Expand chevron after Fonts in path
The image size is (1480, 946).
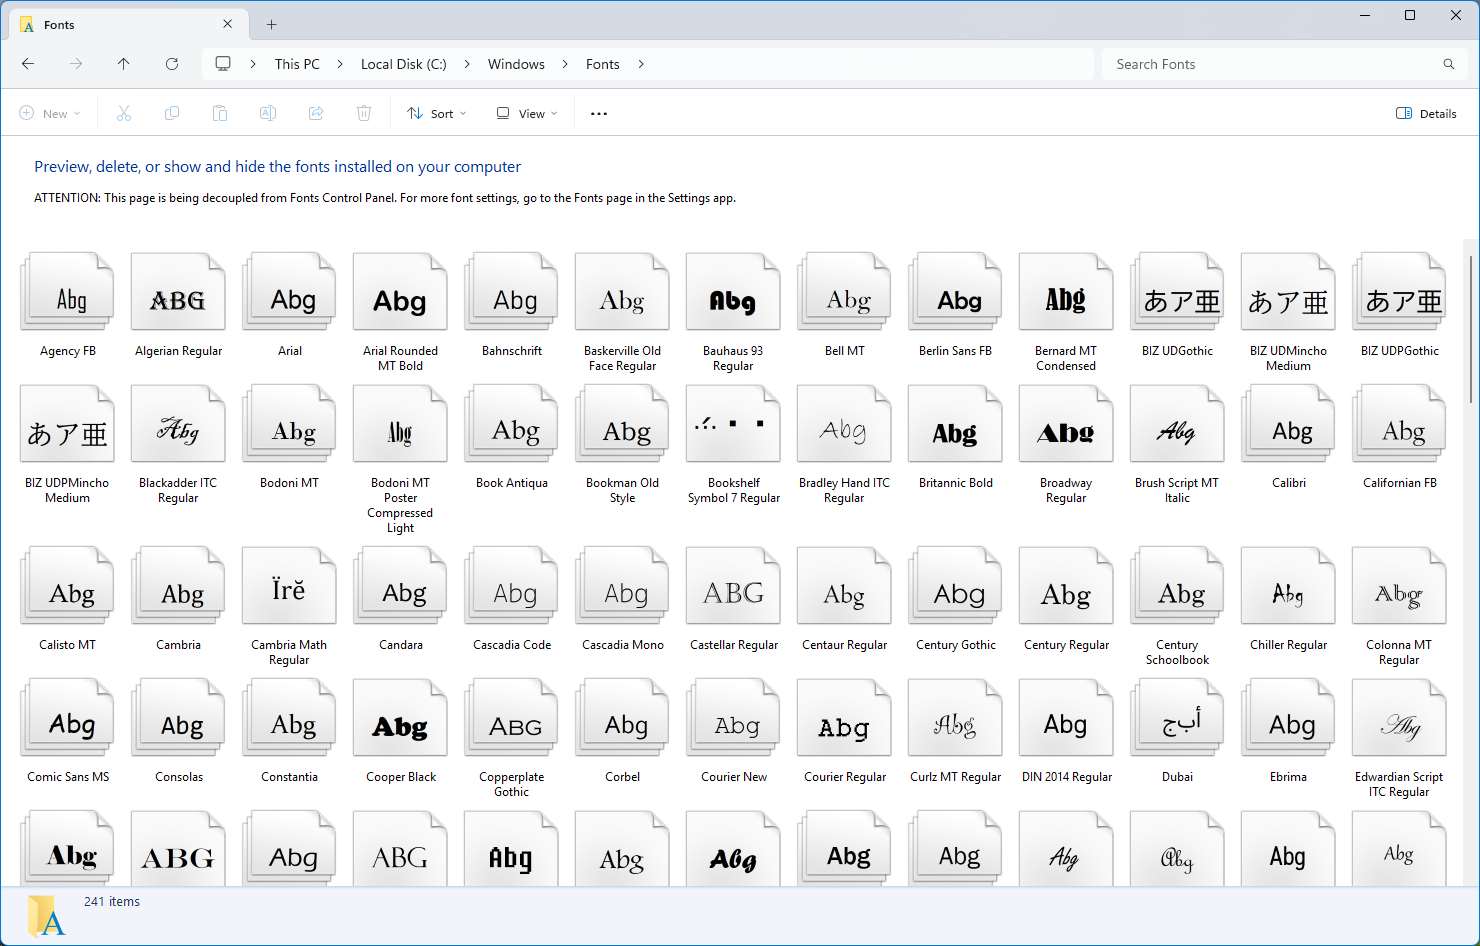tap(641, 64)
